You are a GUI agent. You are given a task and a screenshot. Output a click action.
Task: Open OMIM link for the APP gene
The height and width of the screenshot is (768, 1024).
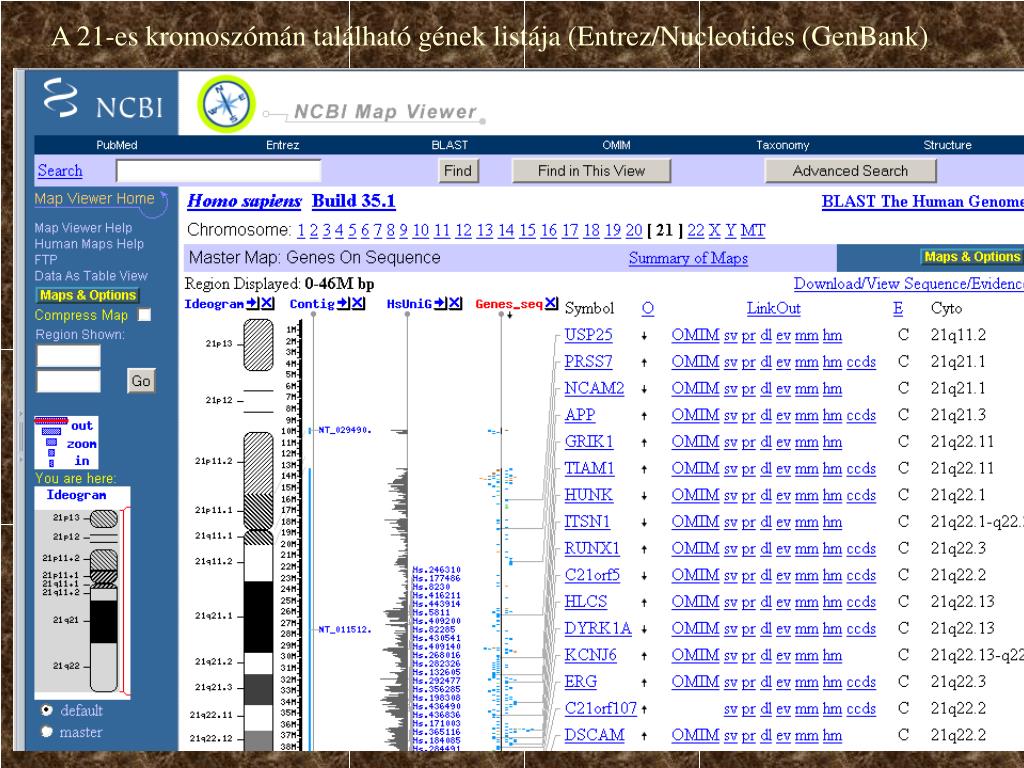[695, 415]
